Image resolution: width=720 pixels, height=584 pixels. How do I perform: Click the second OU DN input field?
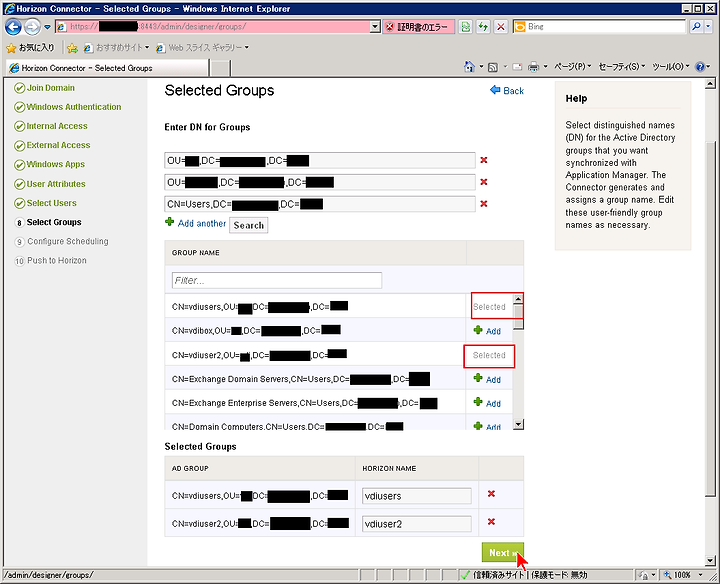coord(320,182)
